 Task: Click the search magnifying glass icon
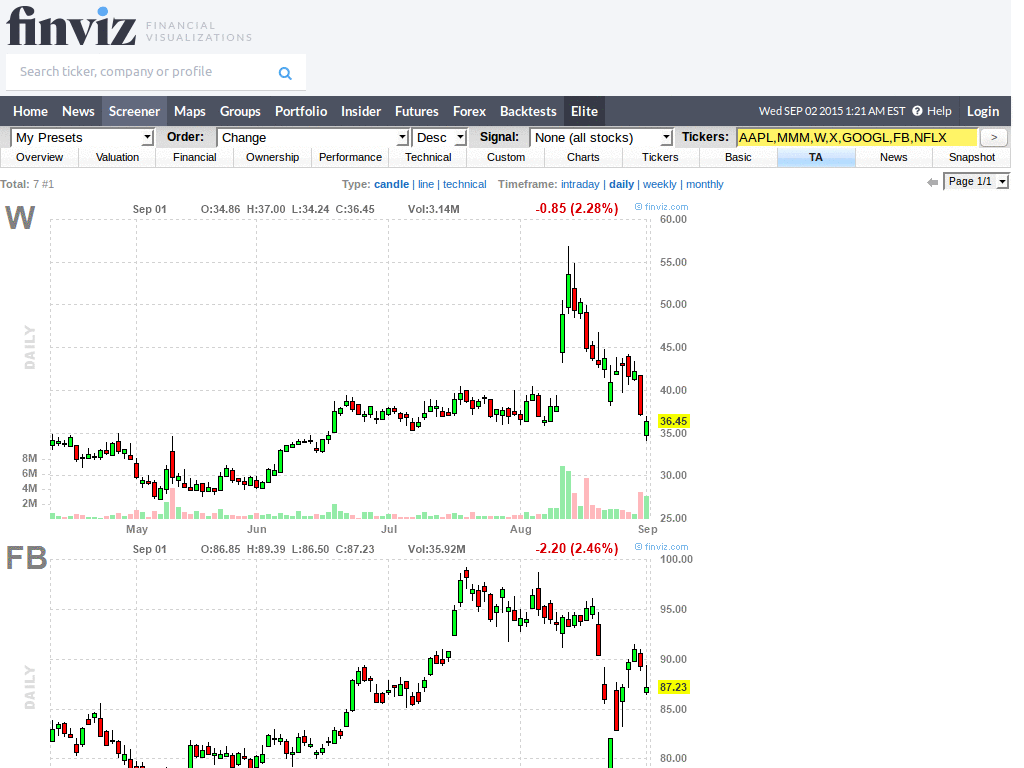pyautogui.click(x=285, y=72)
